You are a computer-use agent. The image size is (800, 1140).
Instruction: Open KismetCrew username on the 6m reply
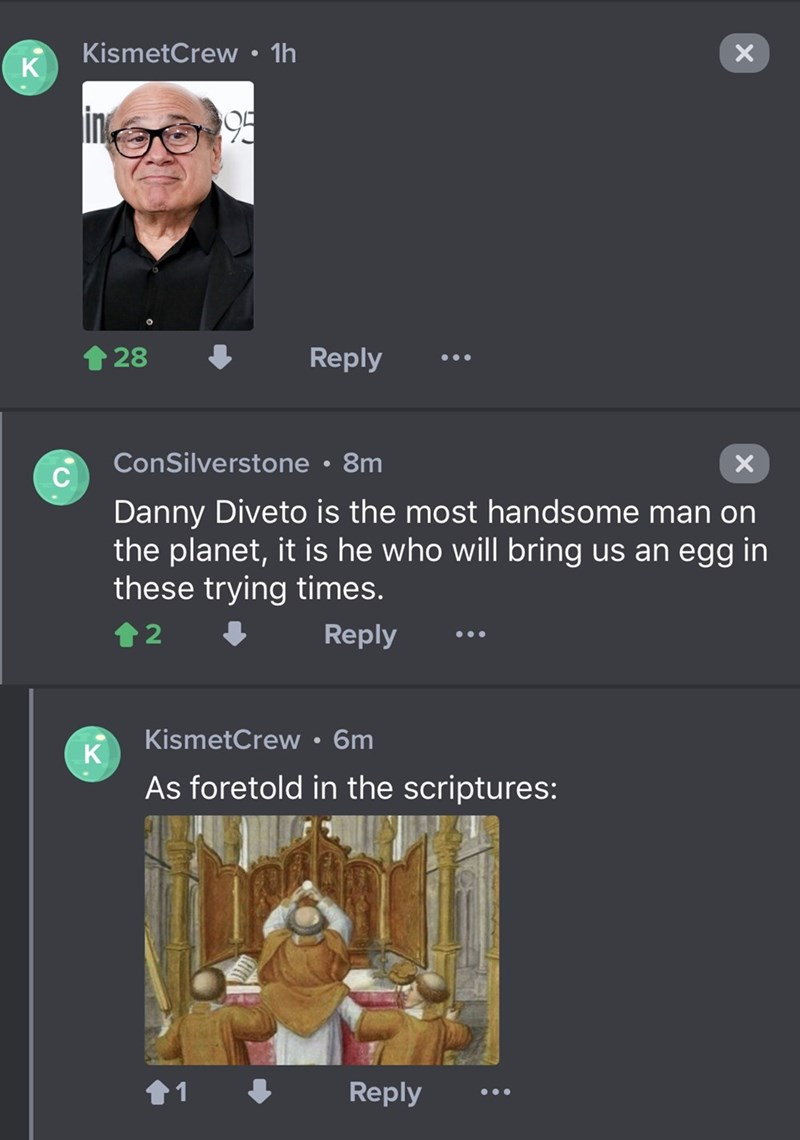click(222, 740)
